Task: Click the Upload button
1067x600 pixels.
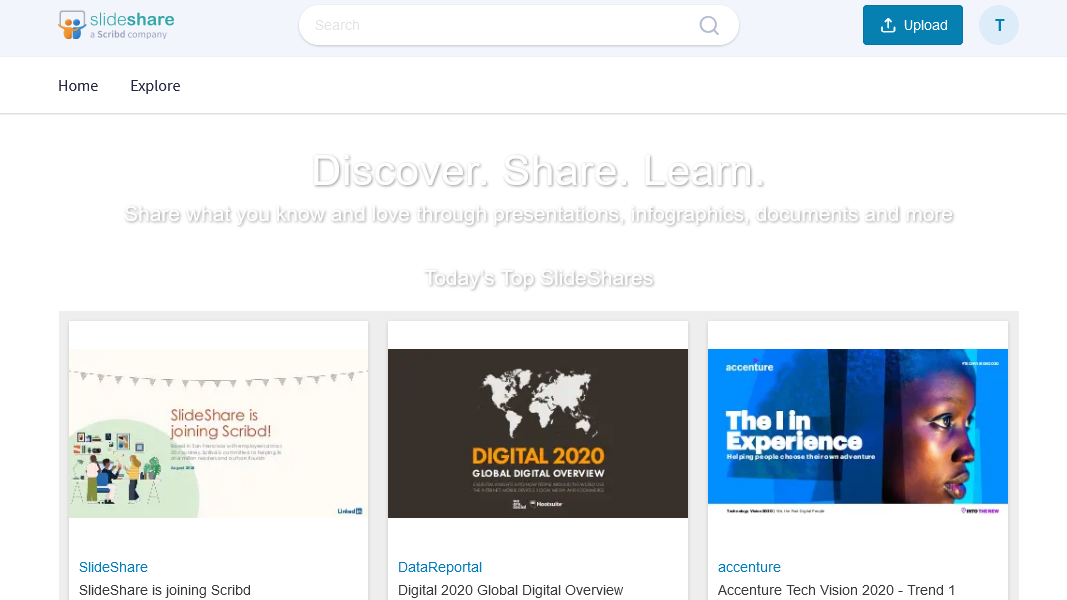Action: [x=913, y=25]
